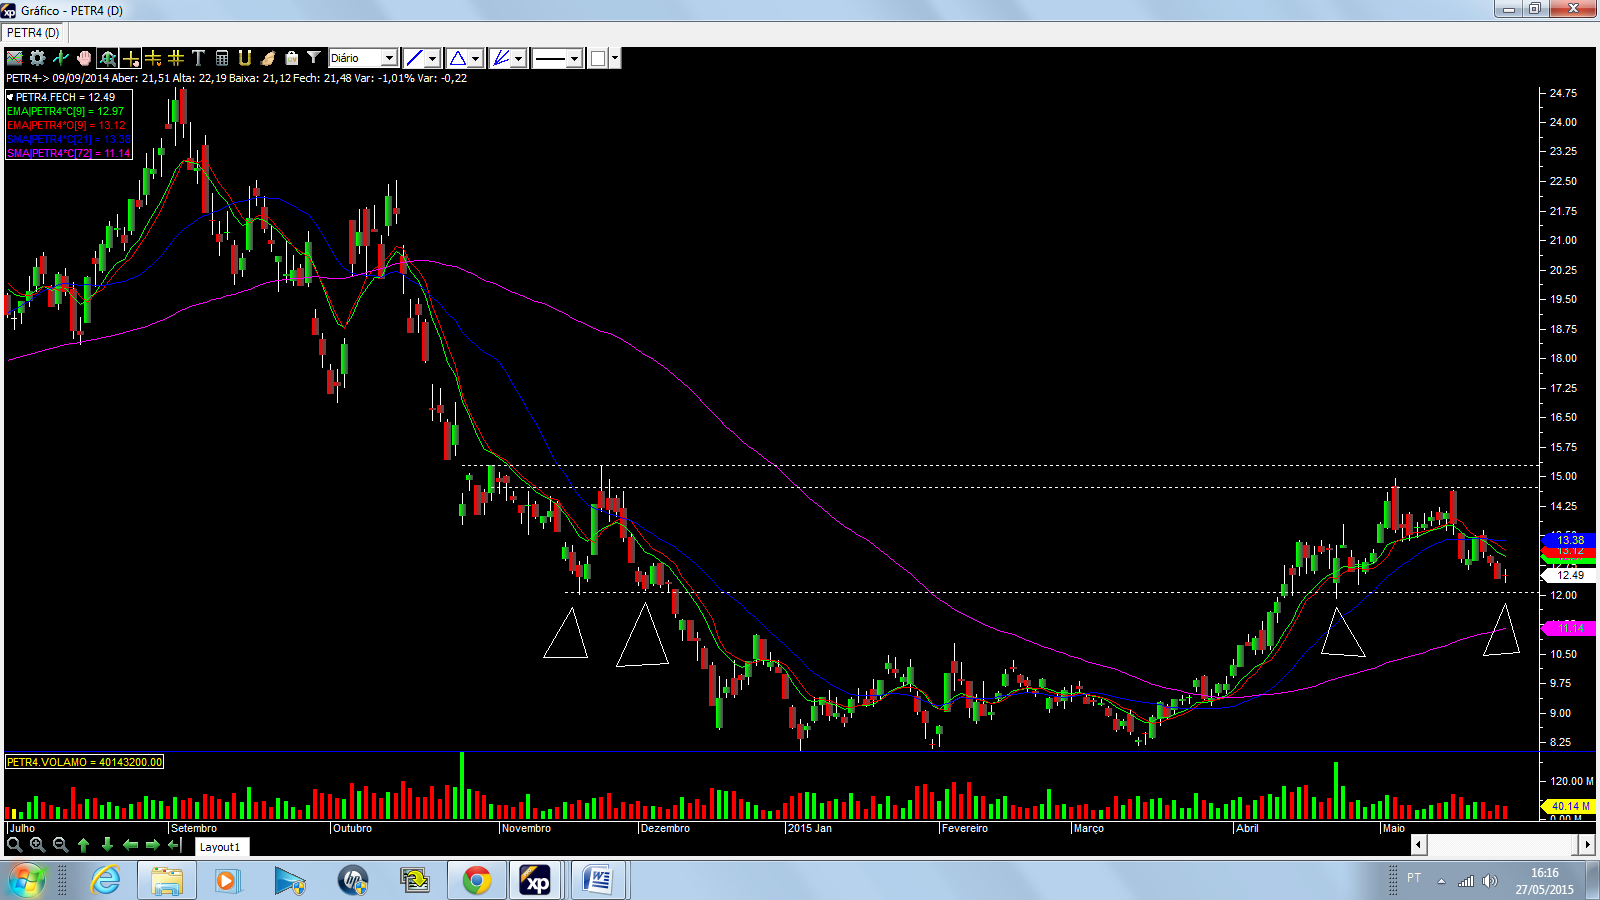Select the hand pan tool
This screenshot has height=900, width=1600.
click(84, 58)
